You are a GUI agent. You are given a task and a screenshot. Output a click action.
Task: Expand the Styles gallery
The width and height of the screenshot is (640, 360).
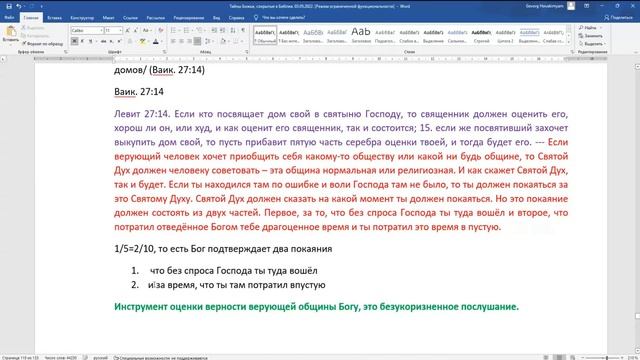569,42
